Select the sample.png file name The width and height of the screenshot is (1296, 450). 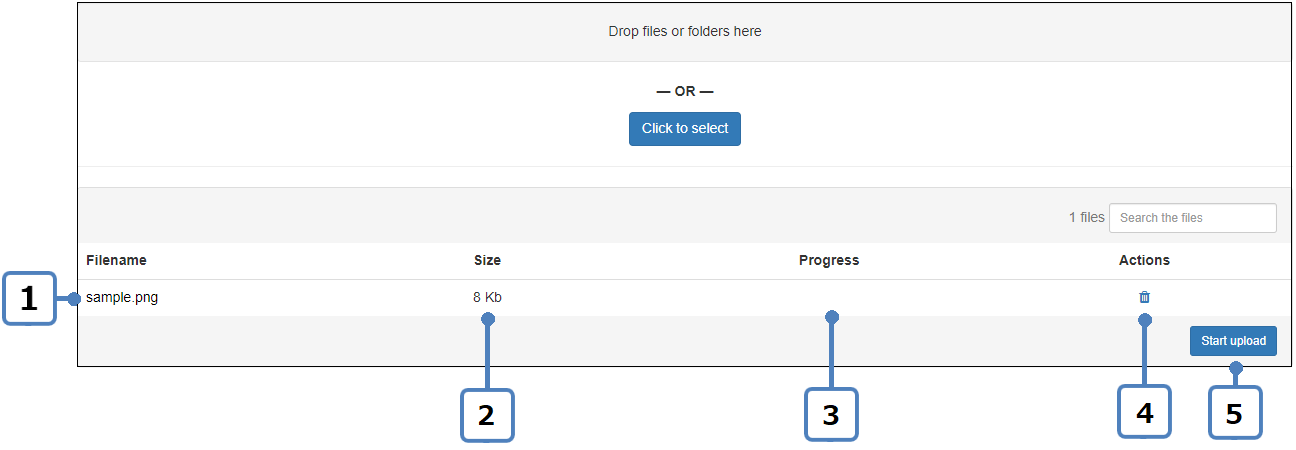122,297
